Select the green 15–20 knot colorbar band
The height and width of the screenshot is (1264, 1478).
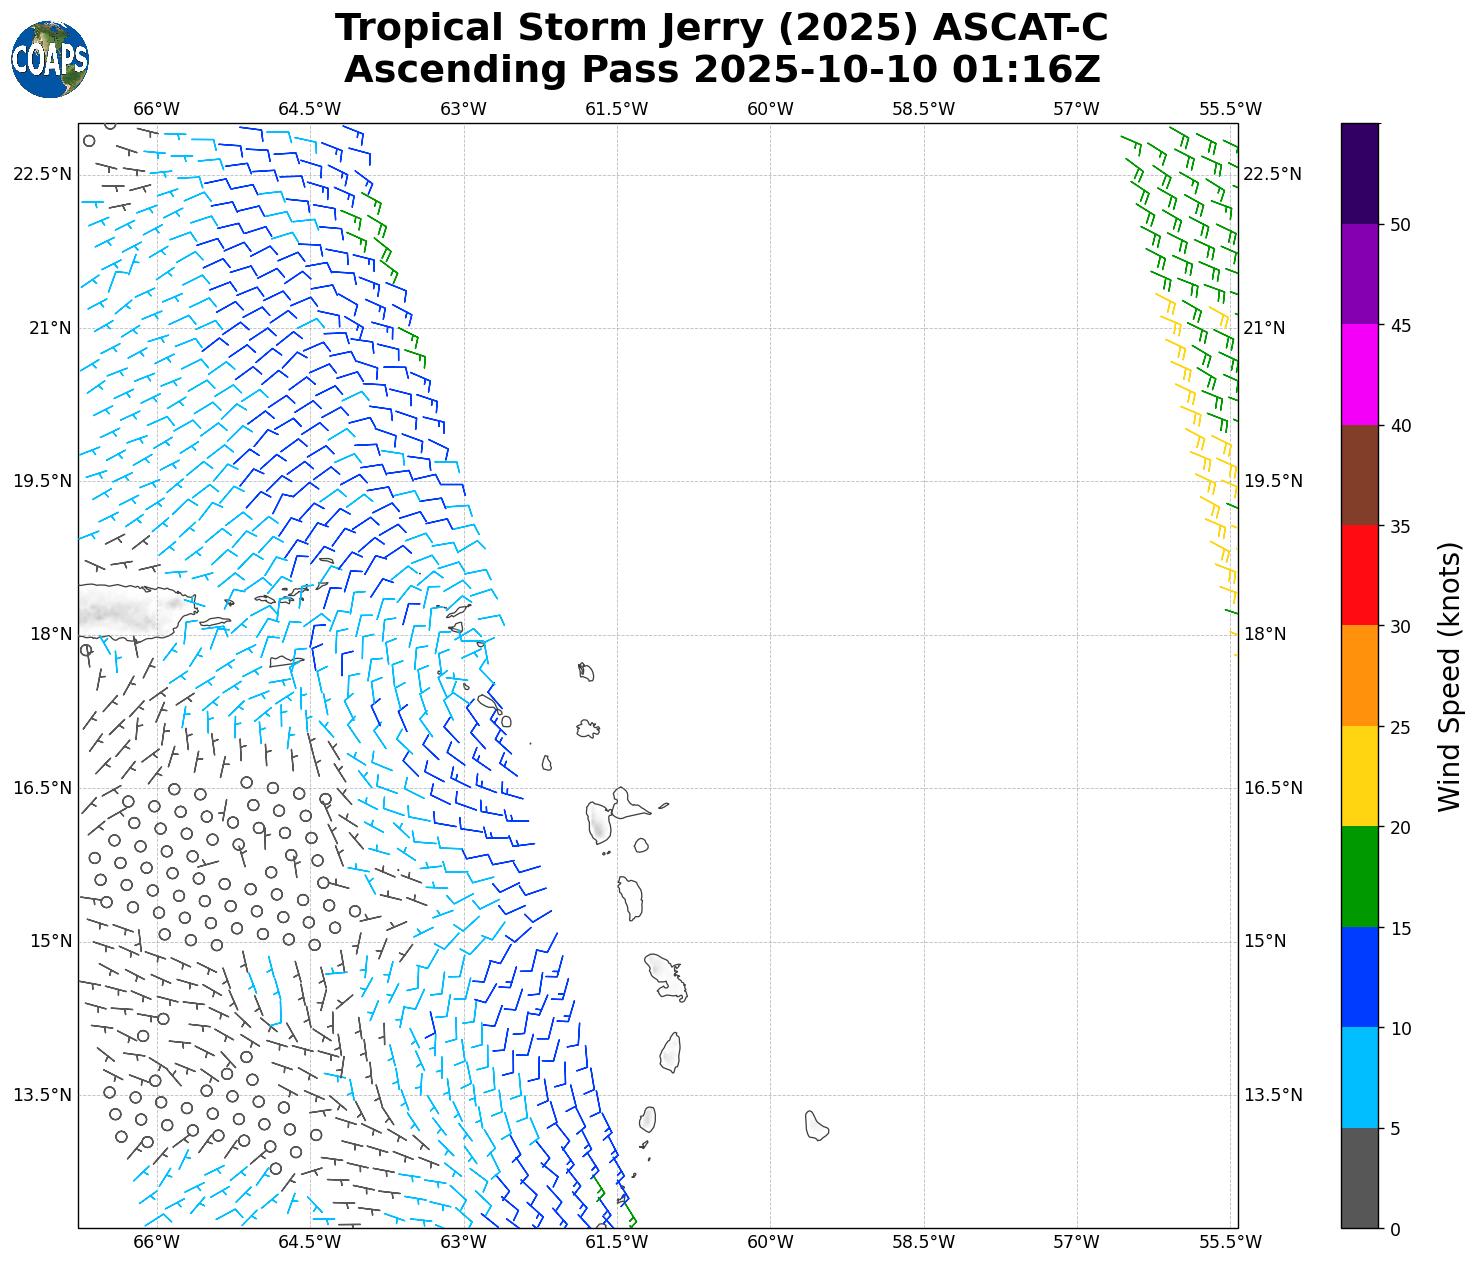click(x=1359, y=877)
